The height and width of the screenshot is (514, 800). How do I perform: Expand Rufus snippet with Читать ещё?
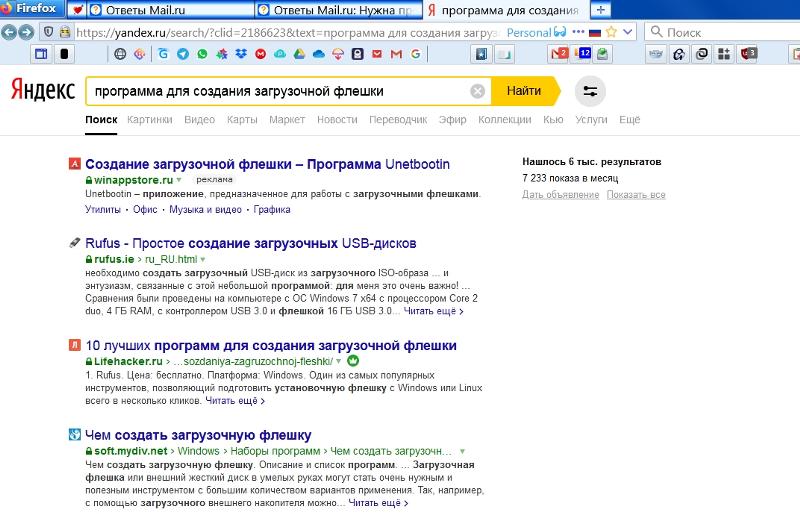click(434, 311)
